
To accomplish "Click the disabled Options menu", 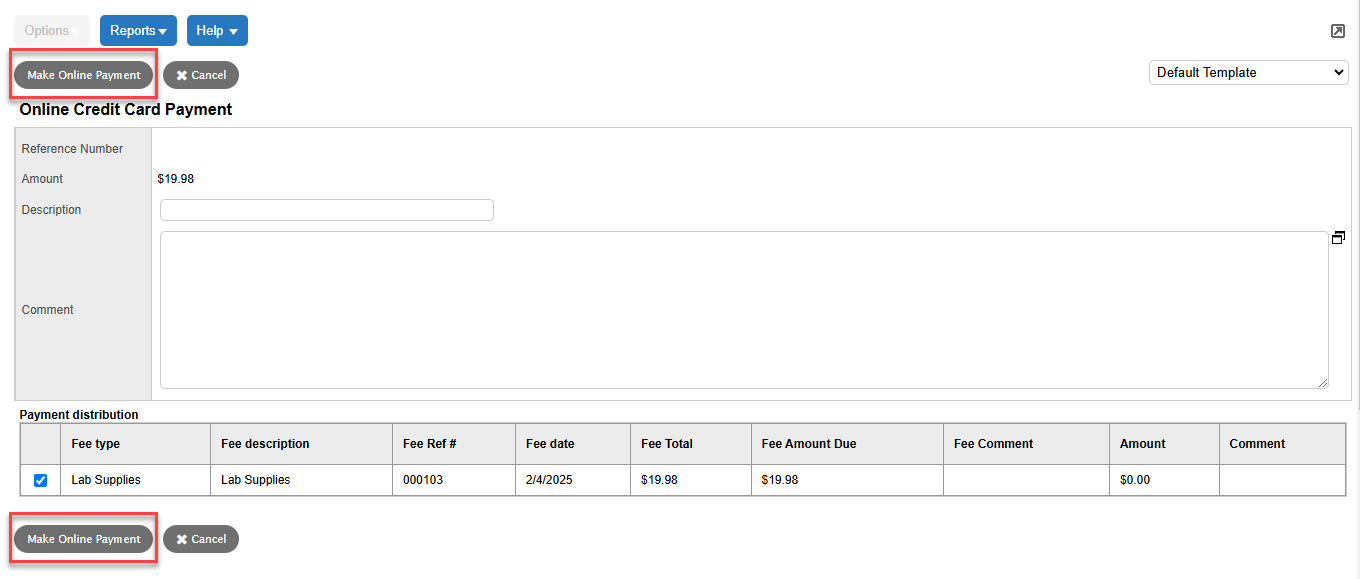I will pyautogui.click(x=51, y=30).
